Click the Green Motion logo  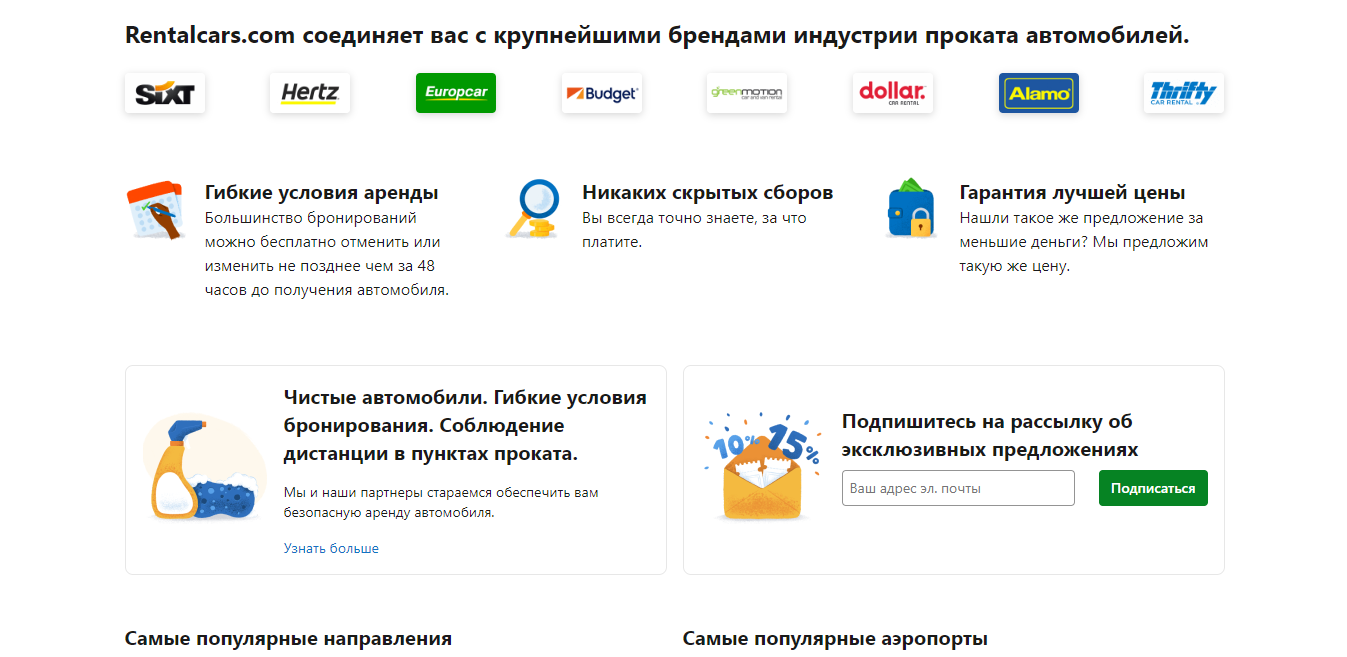click(747, 93)
